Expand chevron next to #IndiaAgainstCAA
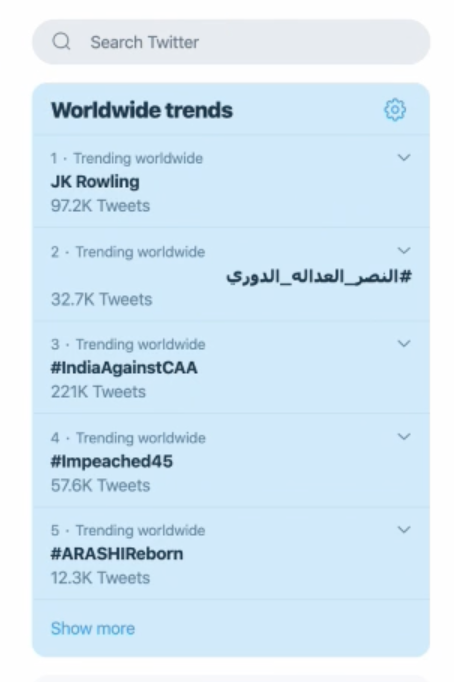454x682 pixels. click(x=404, y=344)
